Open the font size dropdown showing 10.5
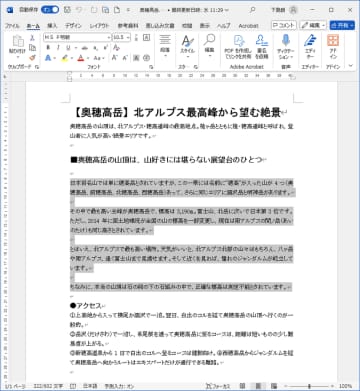This screenshot has height=391, width=360. click(121, 37)
